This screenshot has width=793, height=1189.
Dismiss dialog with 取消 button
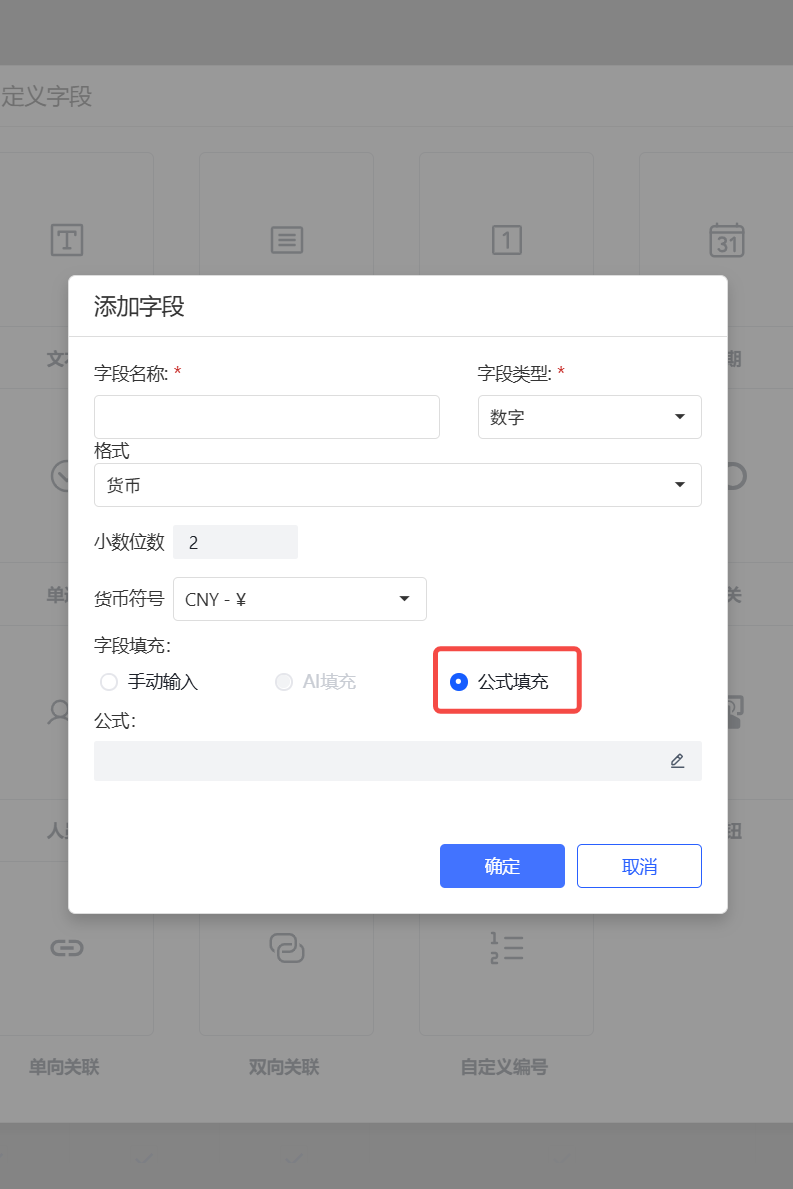[x=639, y=866]
